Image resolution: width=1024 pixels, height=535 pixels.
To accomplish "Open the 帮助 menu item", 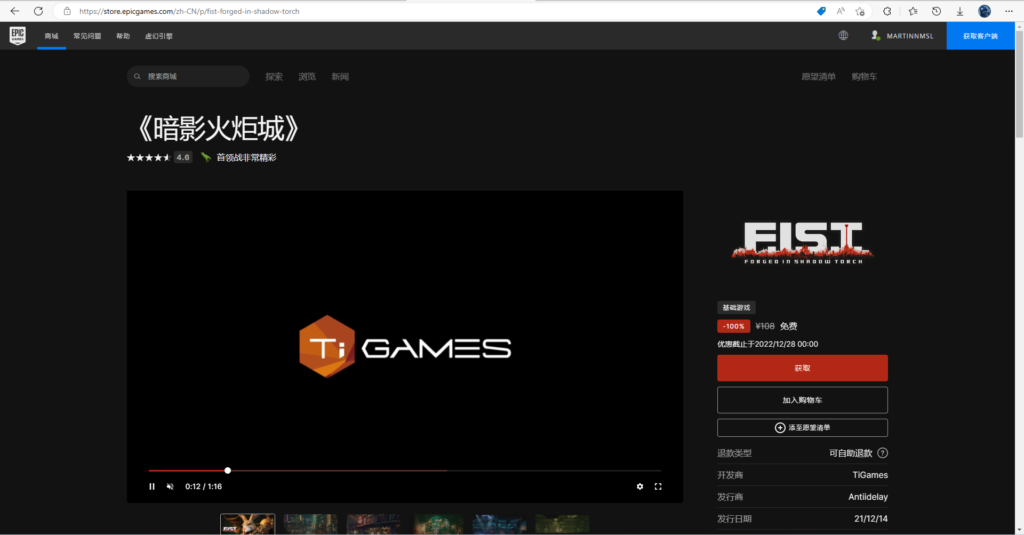I will (x=123, y=36).
